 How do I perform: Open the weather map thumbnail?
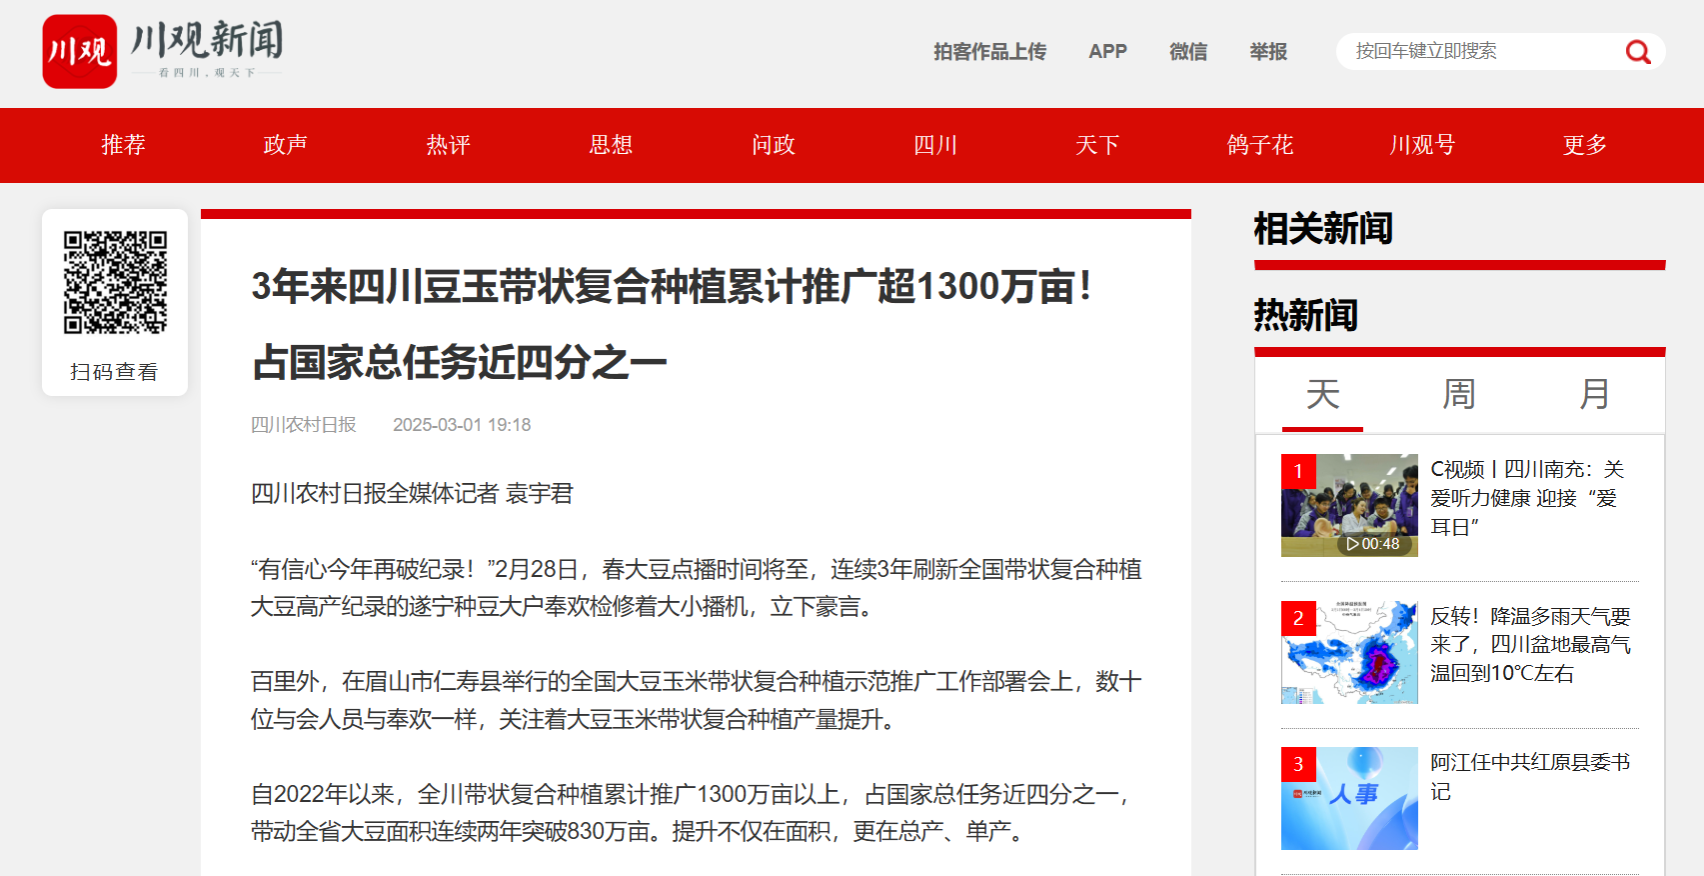point(1349,652)
